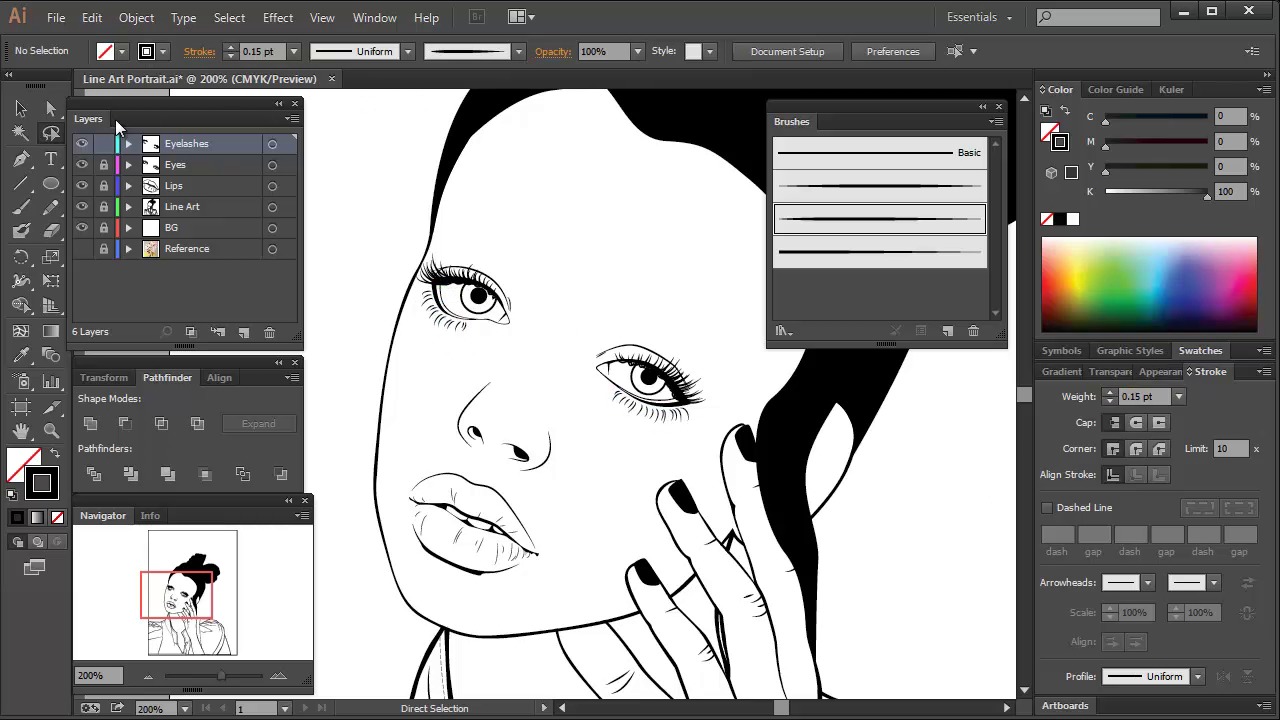Screen dimensions: 1280x720
Task: Select the Paintbrush tool
Action: (21, 208)
